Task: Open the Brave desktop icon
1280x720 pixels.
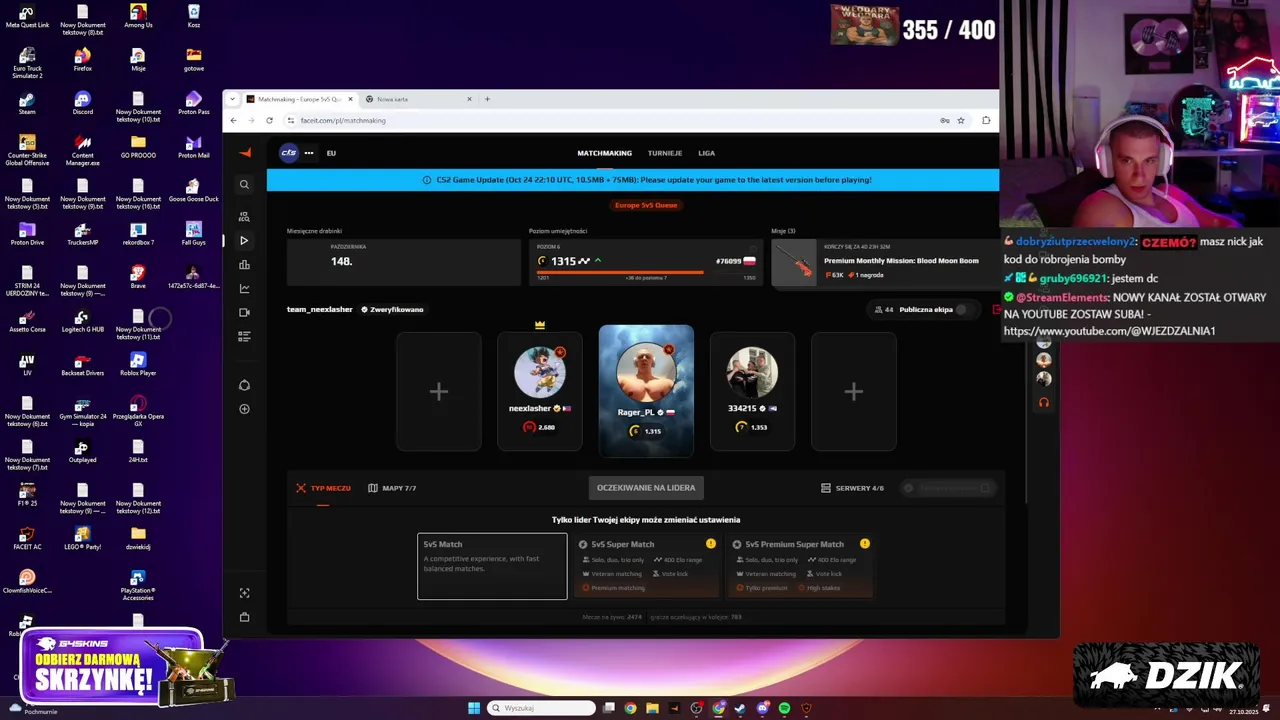Action: pyautogui.click(x=138, y=276)
